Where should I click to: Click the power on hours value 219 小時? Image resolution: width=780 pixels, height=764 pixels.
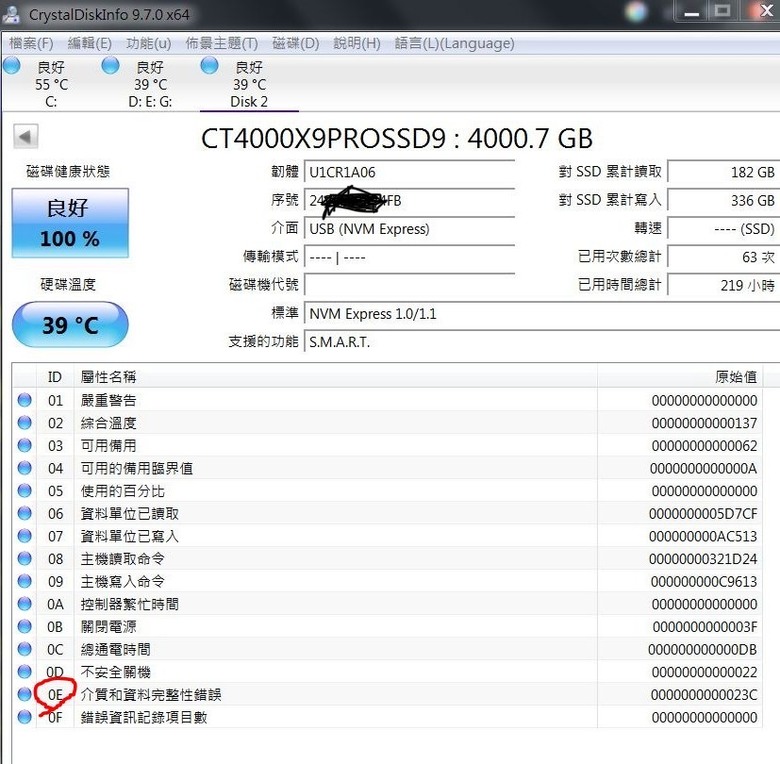[x=723, y=286]
